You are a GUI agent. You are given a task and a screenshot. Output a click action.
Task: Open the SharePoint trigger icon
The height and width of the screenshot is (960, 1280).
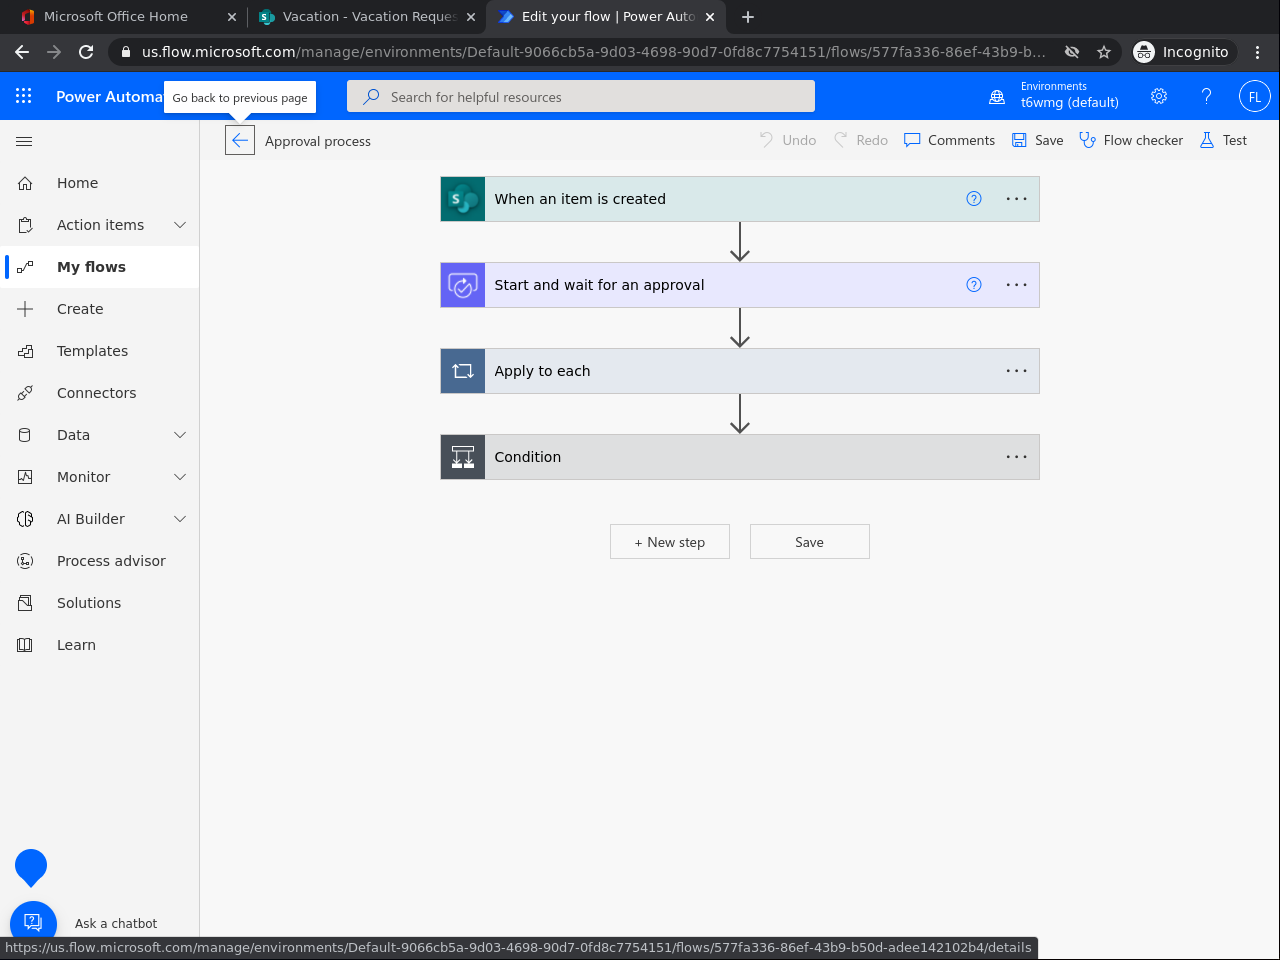point(463,199)
